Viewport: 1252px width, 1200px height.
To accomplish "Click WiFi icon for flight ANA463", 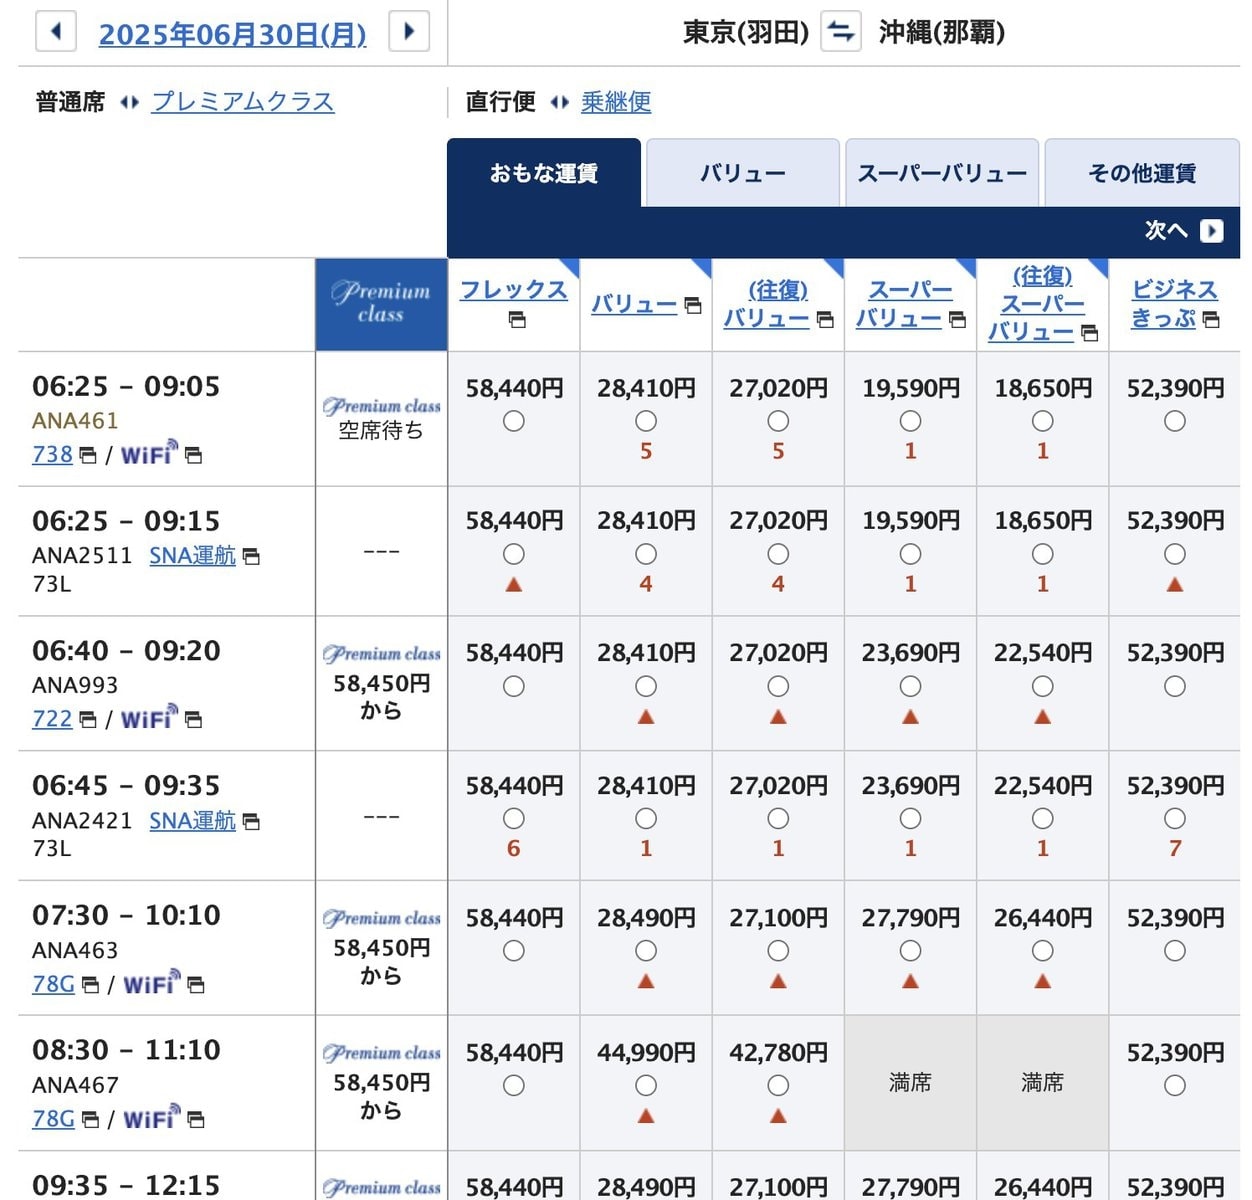I will coord(151,982).
